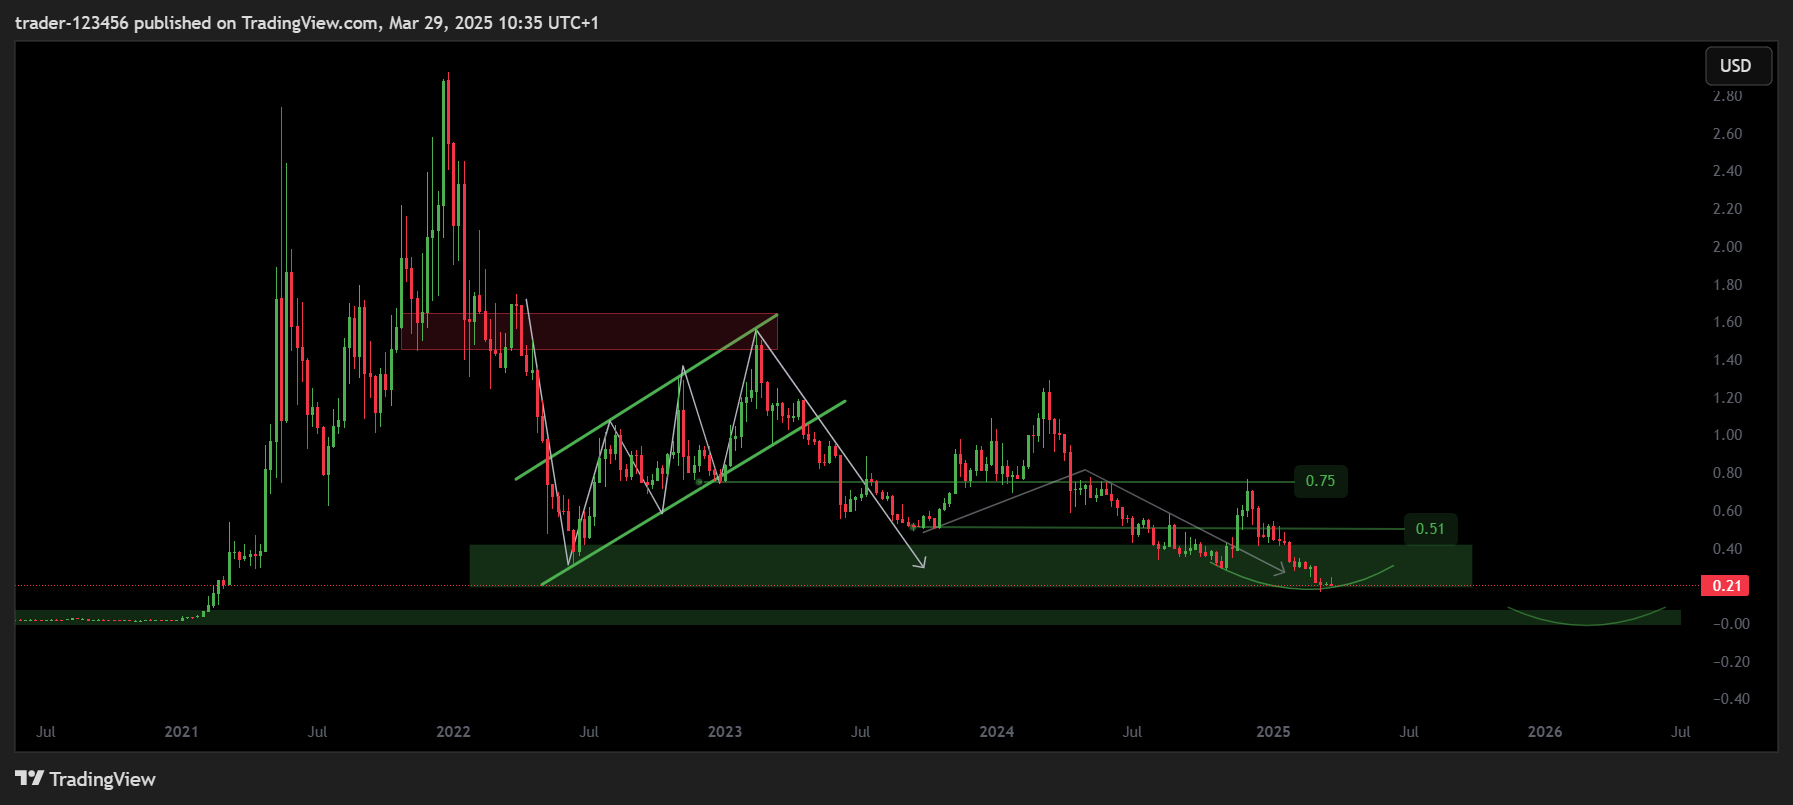Click the 0.40 price scale value
The width and height of the screenshot is (1793, 805).
(x=1727, y=549)
